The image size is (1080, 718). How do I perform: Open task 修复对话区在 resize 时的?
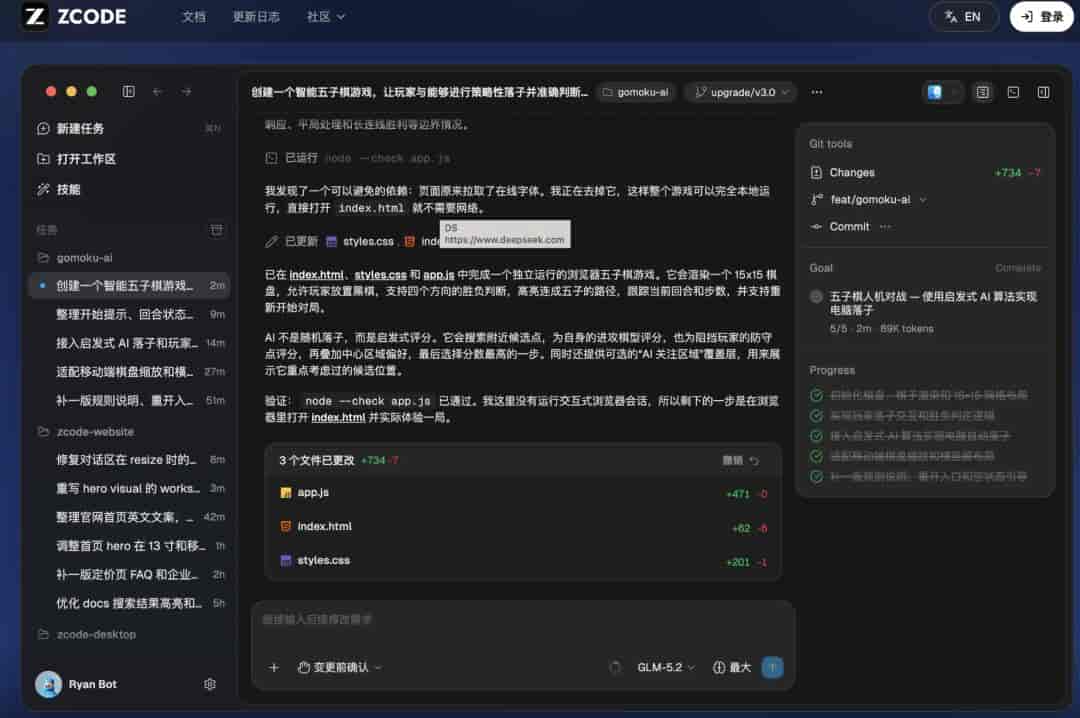pos(130,460)
